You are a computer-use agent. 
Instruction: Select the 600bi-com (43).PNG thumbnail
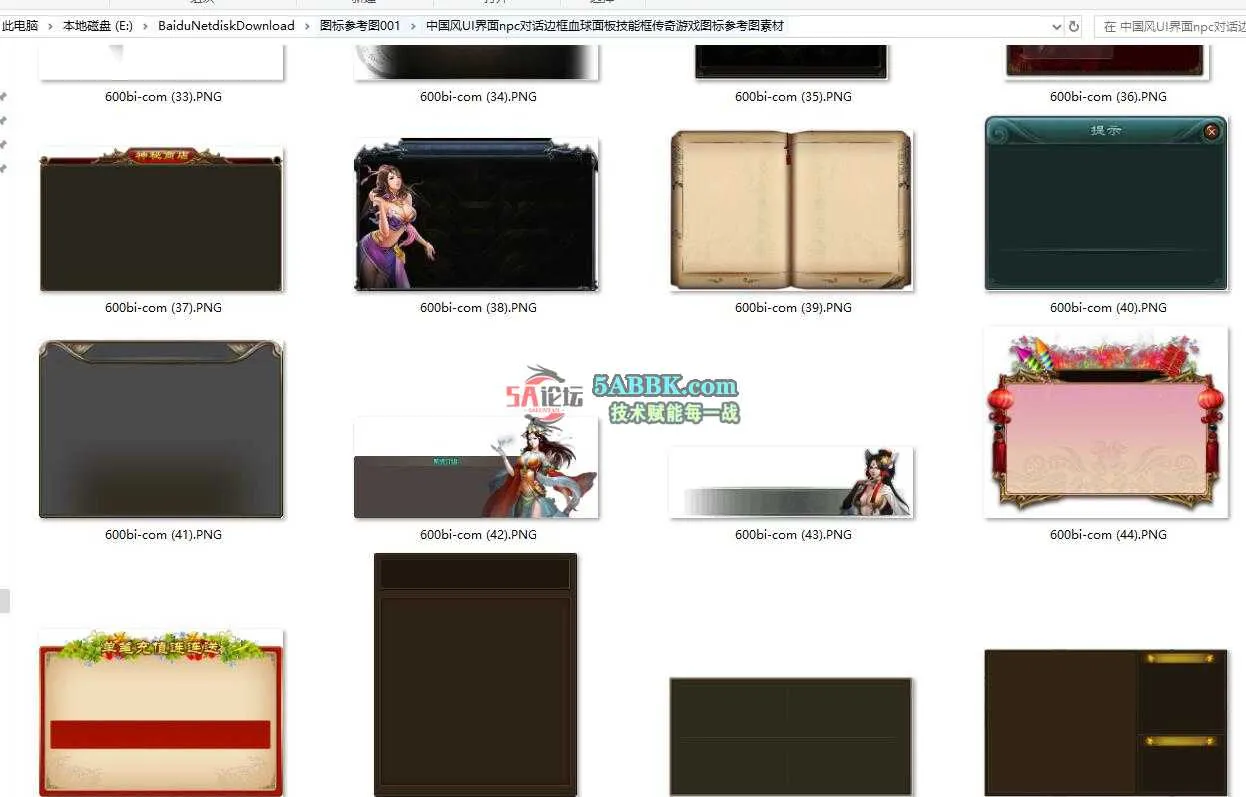click(x=791, y=483)
